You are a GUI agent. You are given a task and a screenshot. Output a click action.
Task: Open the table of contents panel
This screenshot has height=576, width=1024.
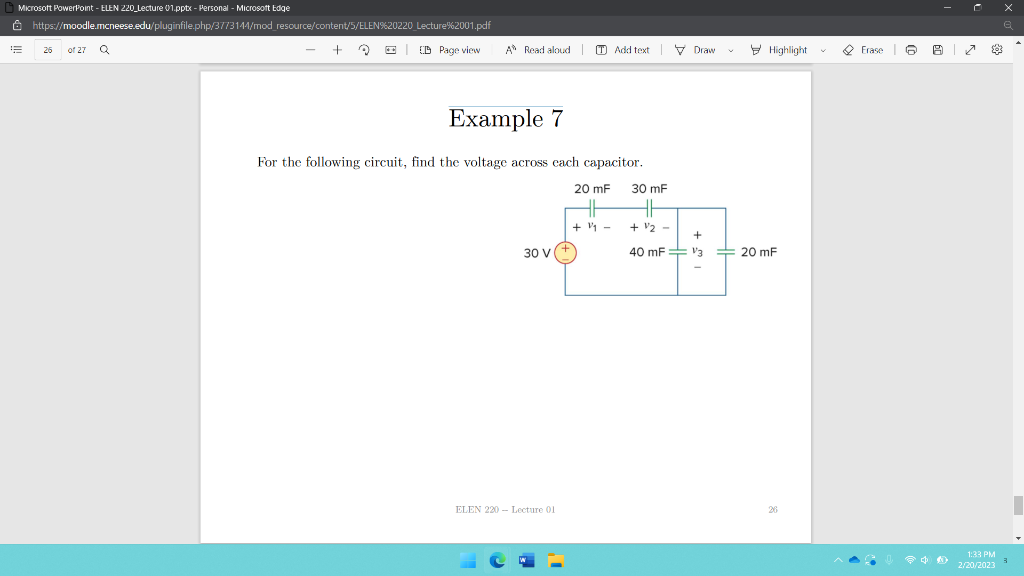[14, 49]
